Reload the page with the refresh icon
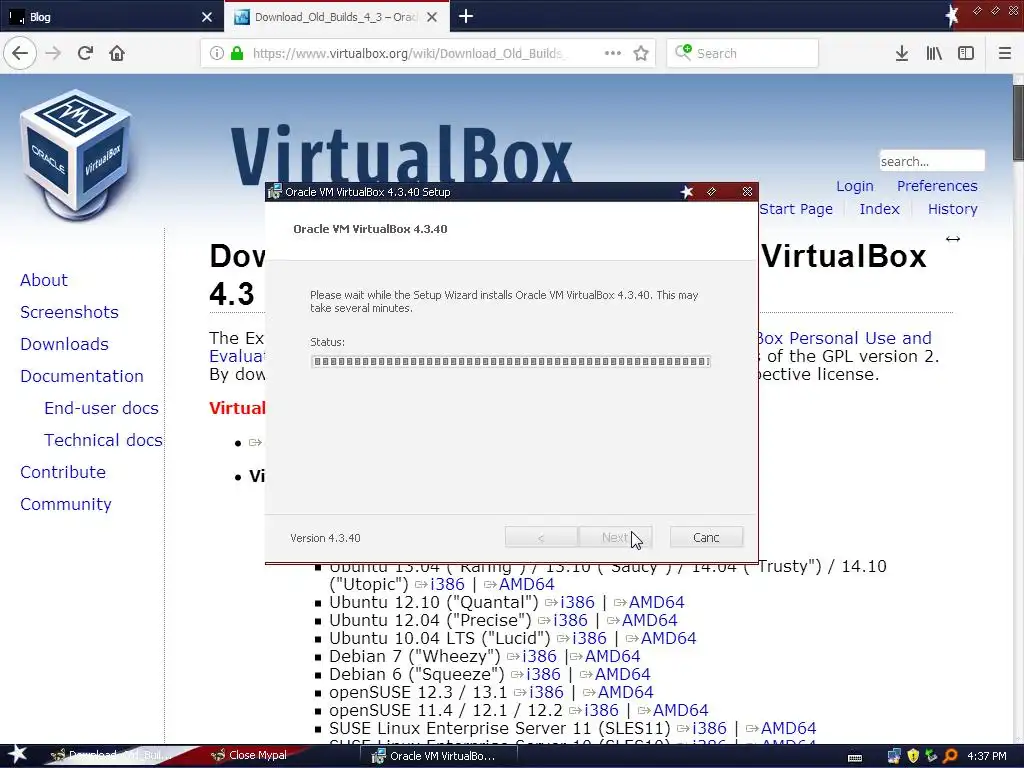The height and width of the screenshot is (768, 1024). pyautogui.click(x=85, y=54)
